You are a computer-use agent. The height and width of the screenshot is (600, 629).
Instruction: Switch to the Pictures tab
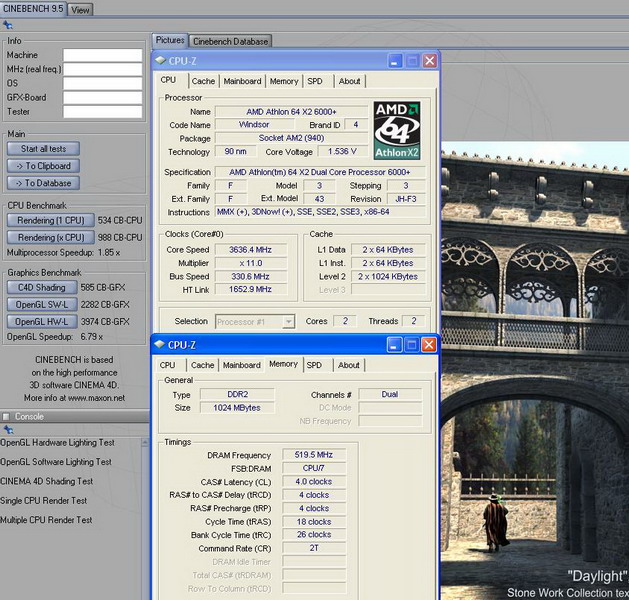170,40
